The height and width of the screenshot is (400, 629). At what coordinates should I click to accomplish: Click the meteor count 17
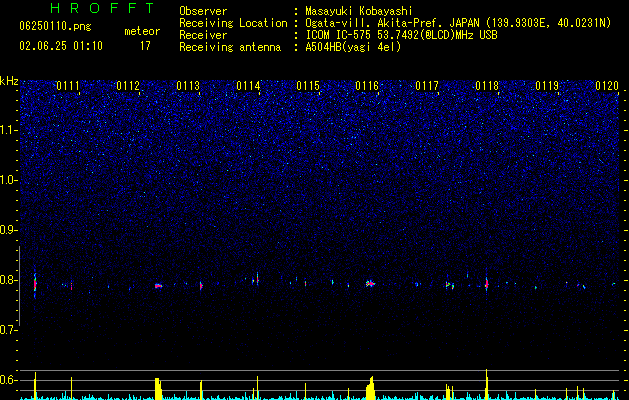pos(145,46)
